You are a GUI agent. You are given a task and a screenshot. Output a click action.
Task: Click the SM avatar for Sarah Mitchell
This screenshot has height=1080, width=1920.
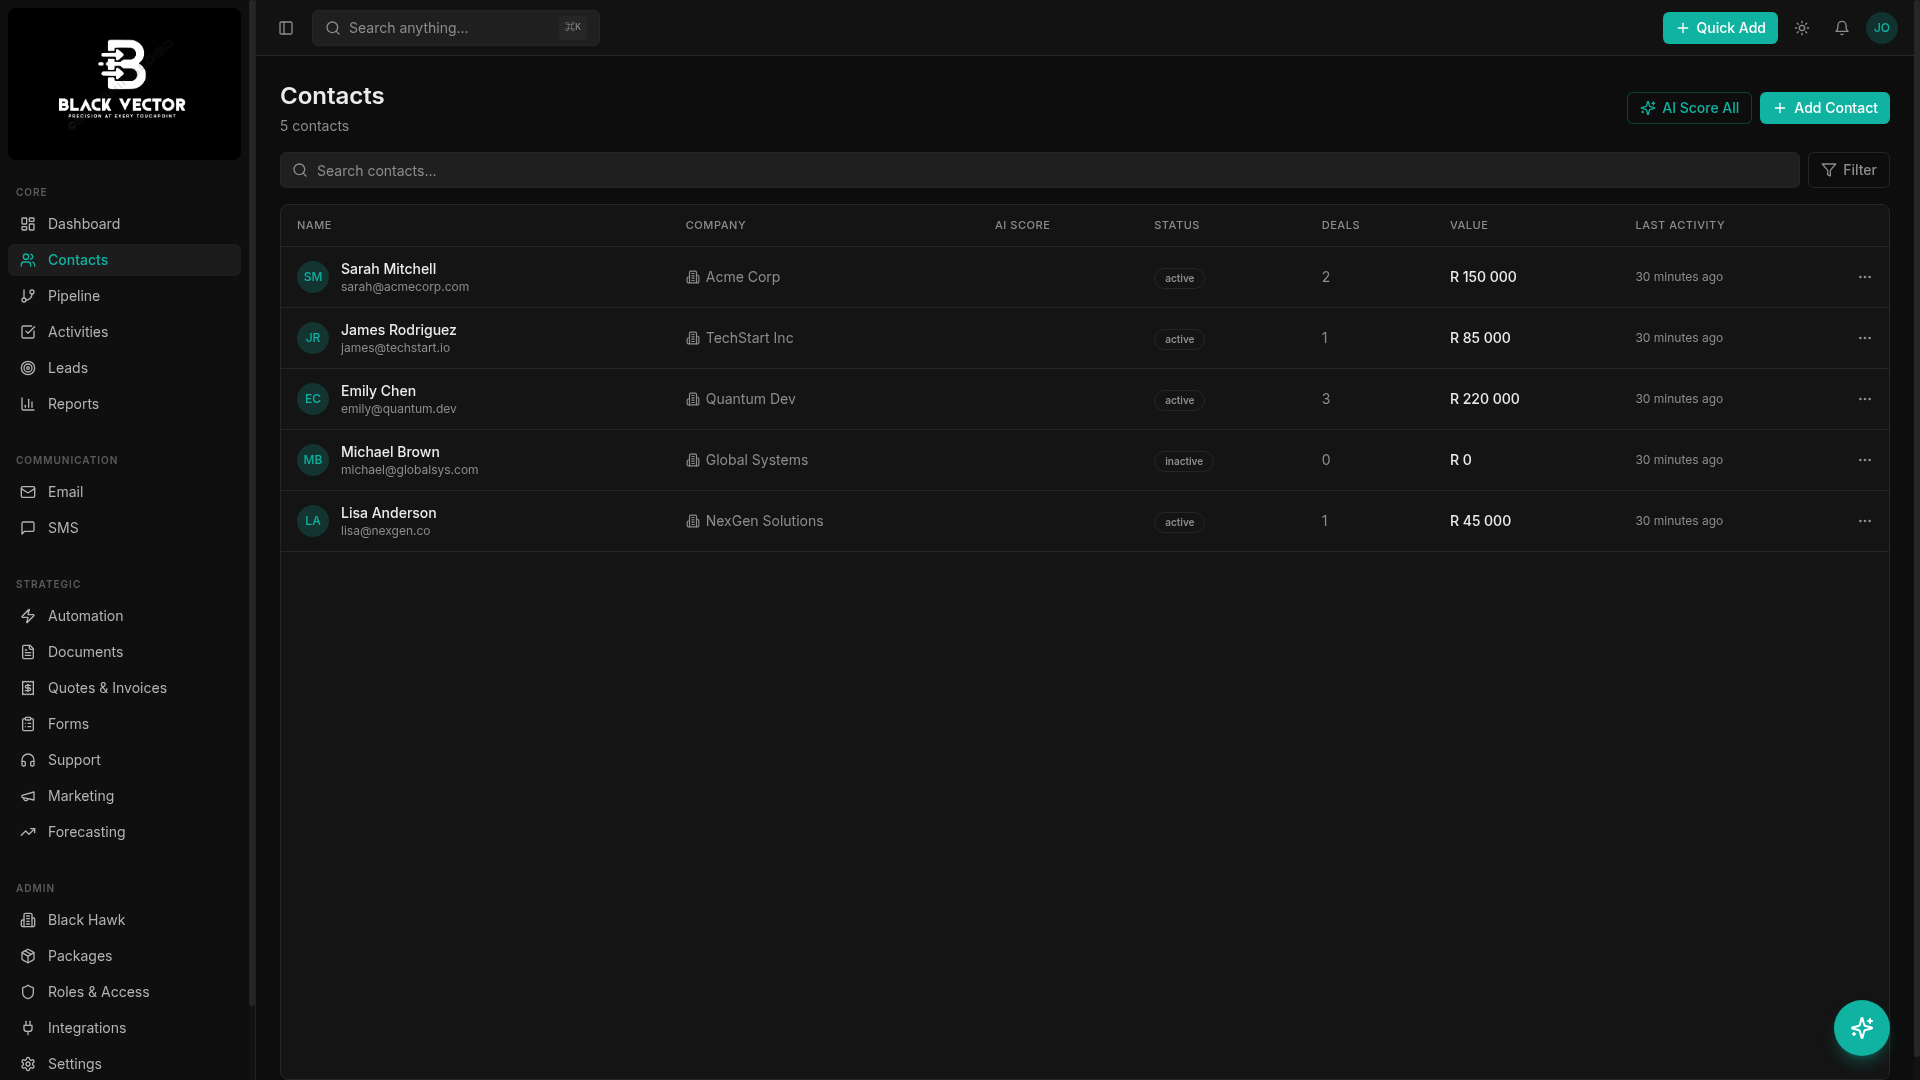click(x=313, y=277)
